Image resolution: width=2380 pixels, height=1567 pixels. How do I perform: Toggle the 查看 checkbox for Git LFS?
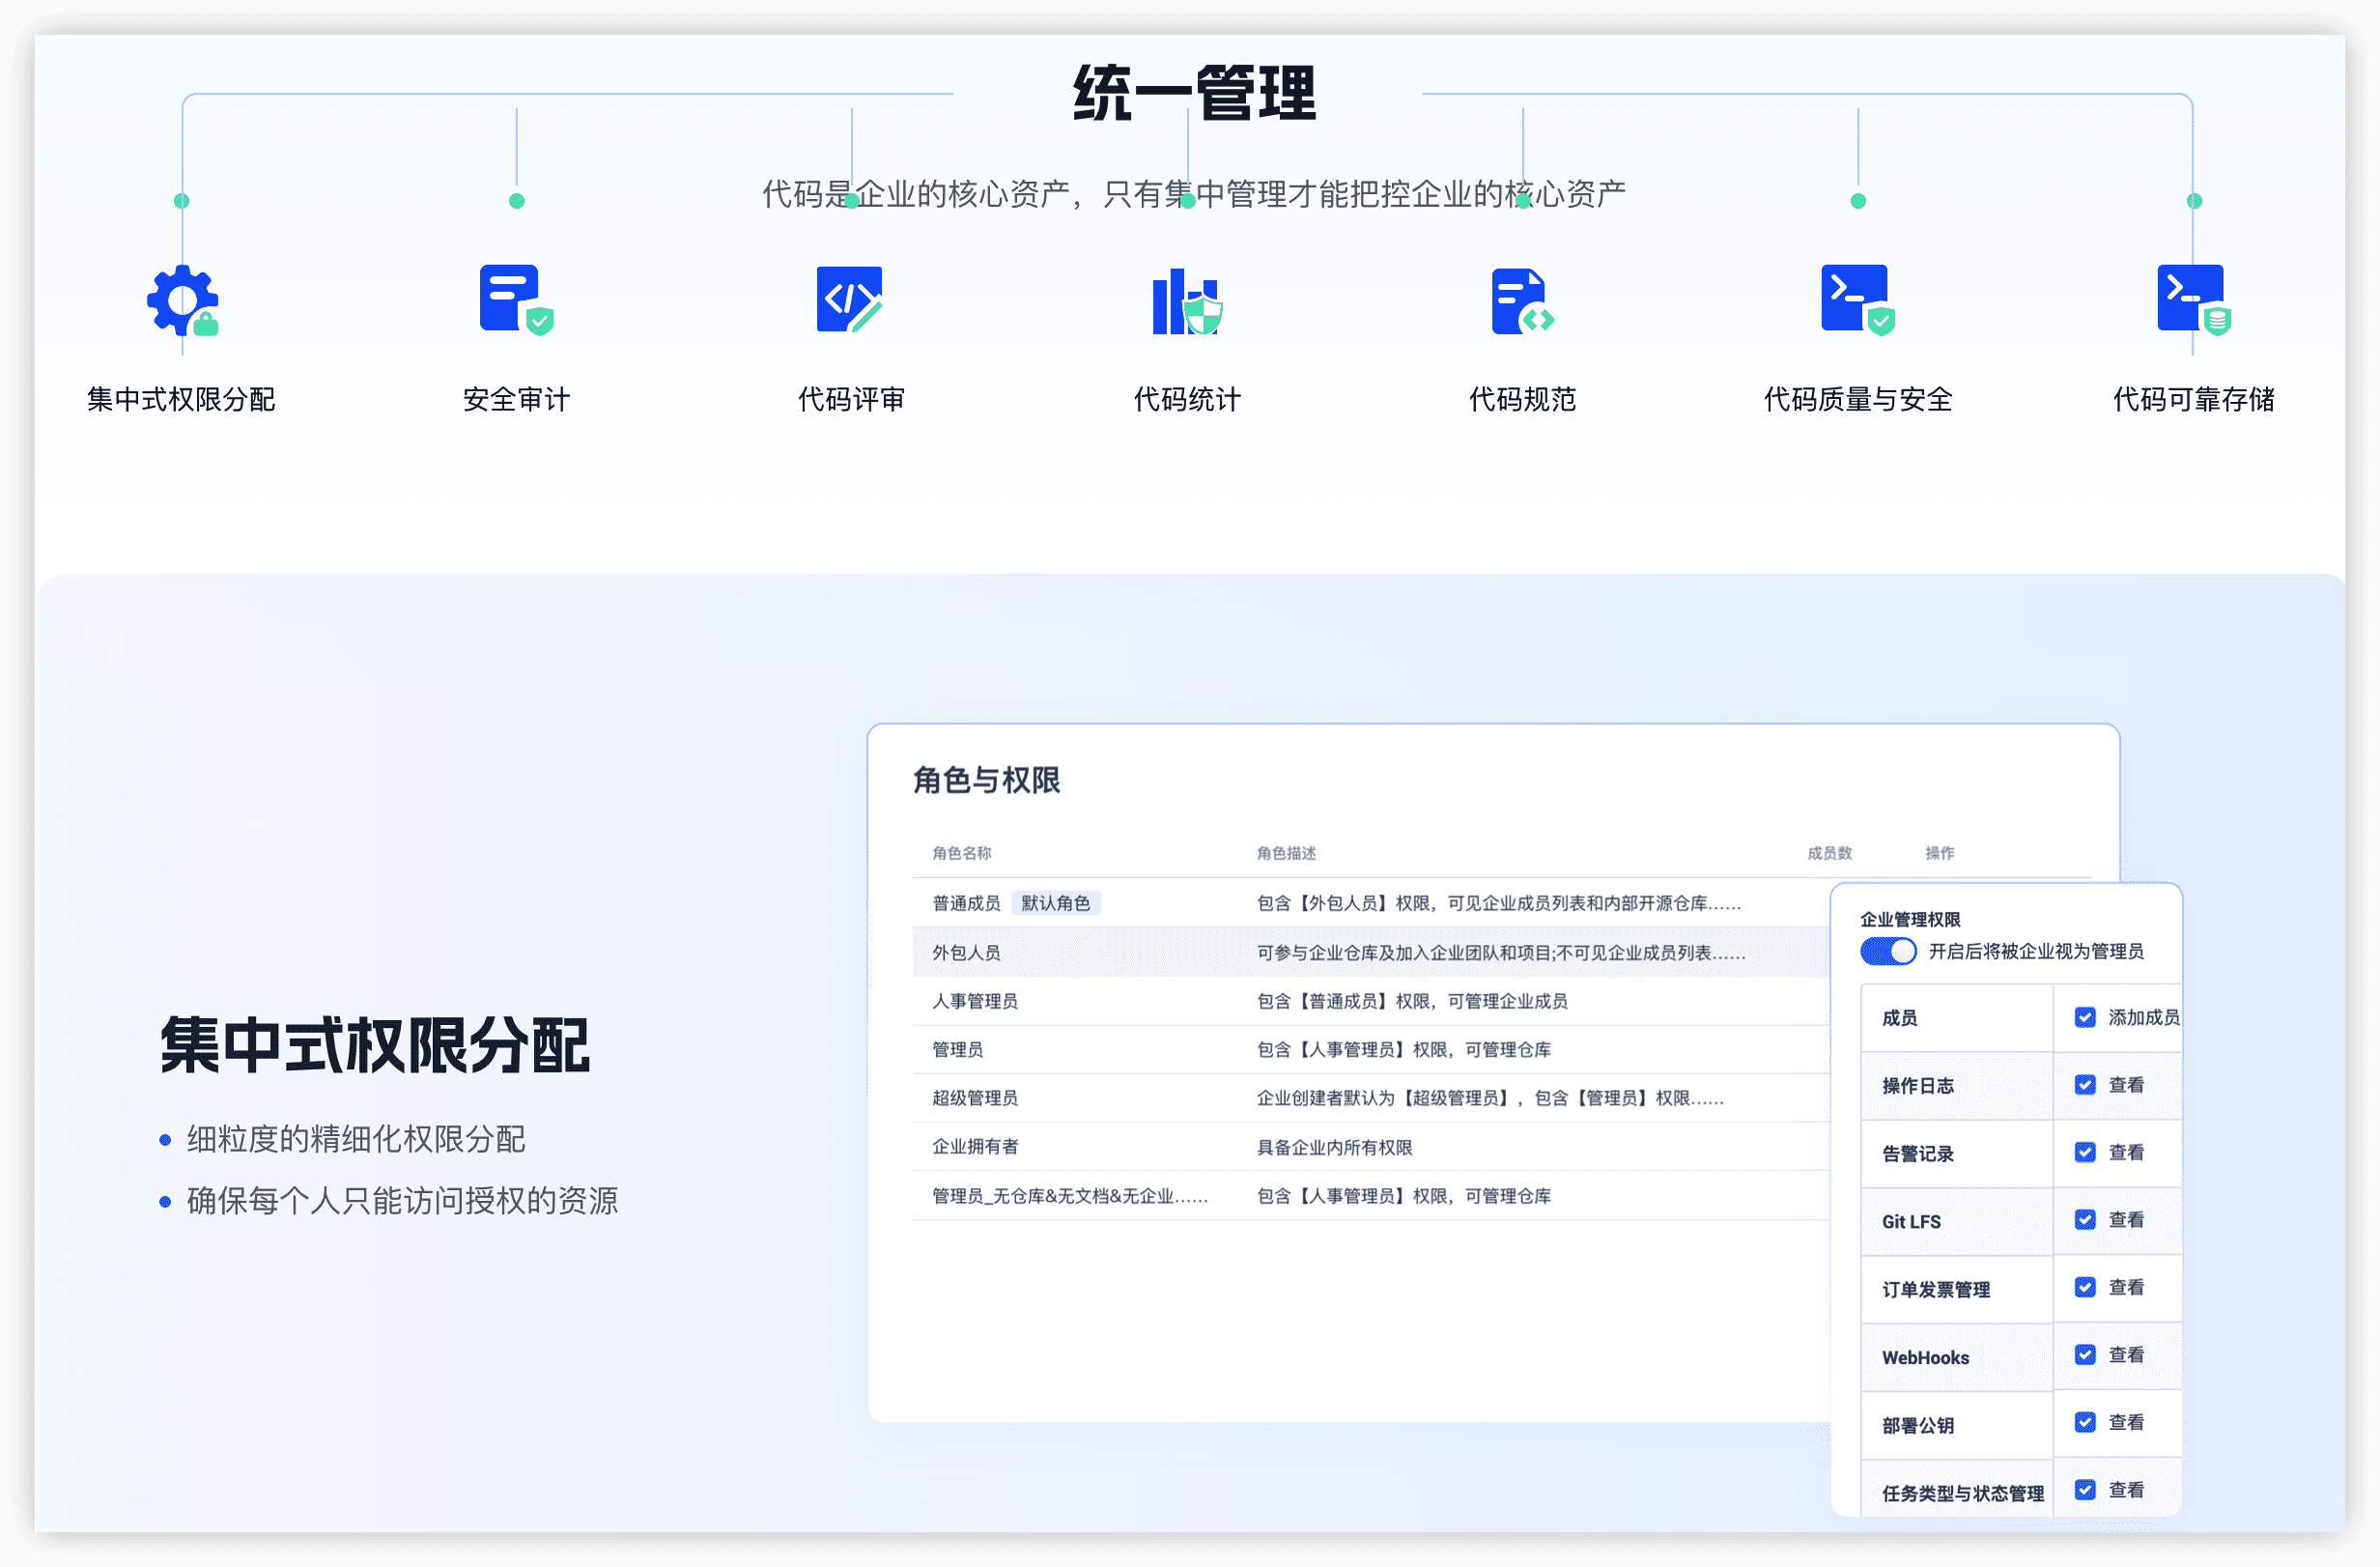(2085, 1220)
